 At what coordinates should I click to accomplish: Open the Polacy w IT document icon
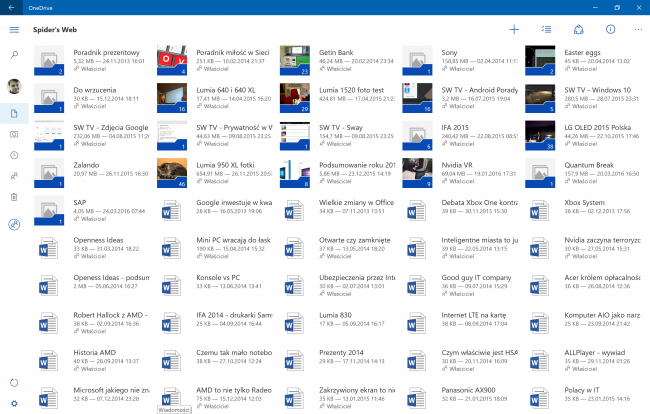(540, 398)
